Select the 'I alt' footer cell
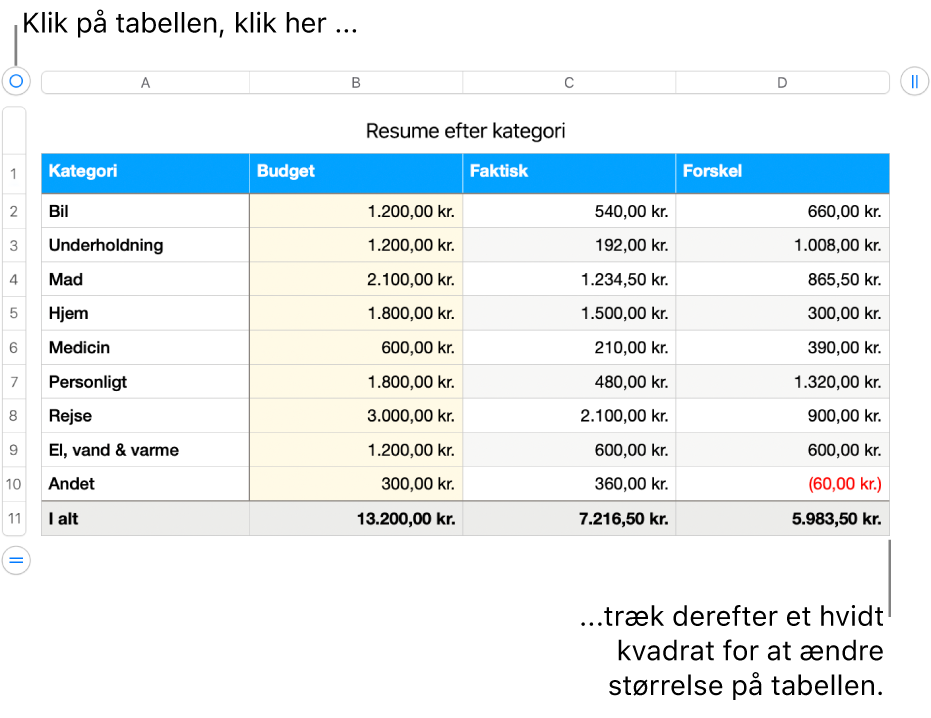Viewport: 931px width, 718px height. coord(145,518)
